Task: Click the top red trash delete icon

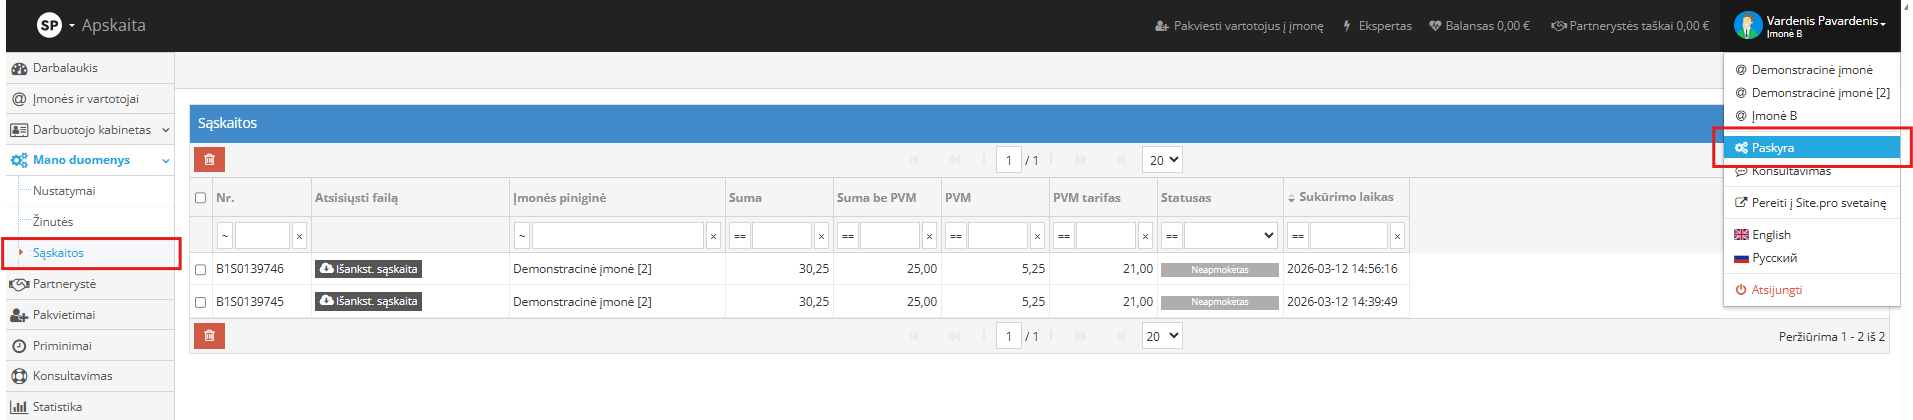Action: [209, 160]
